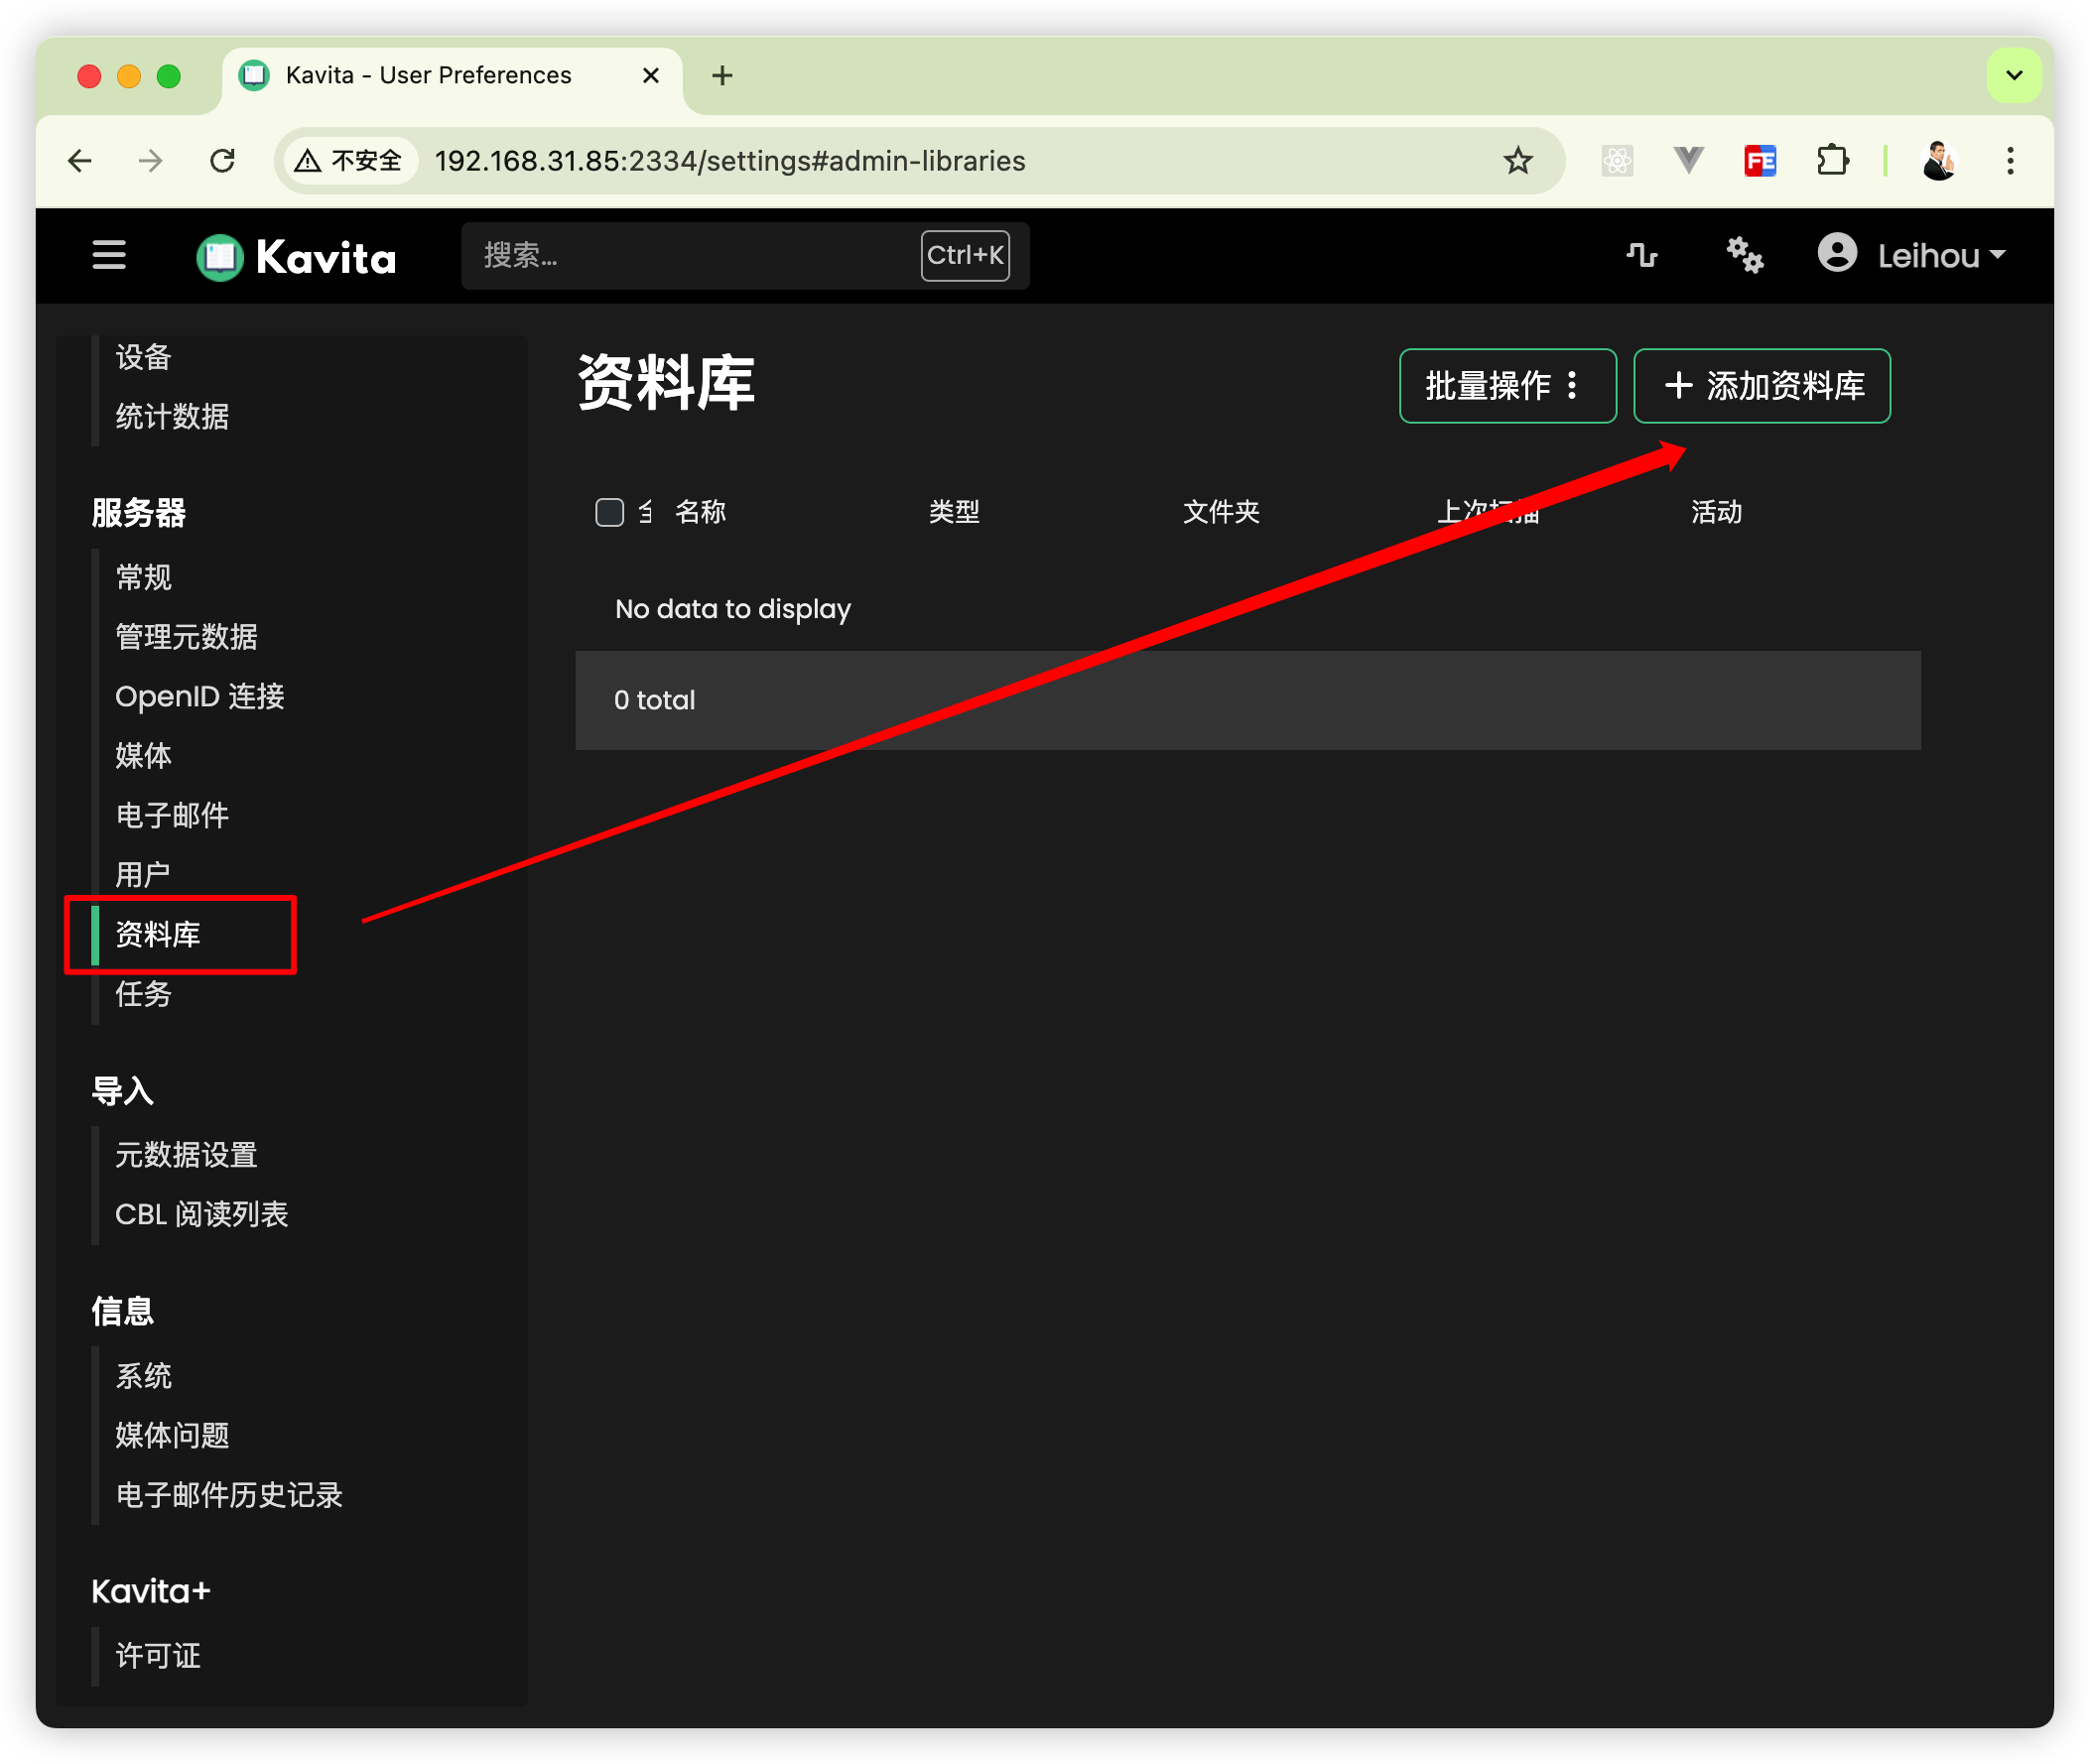The width and height of the screenshot is (2090, 1764).
Task: Open the browser extensions puzzle icon
Action: point(1832,161)
